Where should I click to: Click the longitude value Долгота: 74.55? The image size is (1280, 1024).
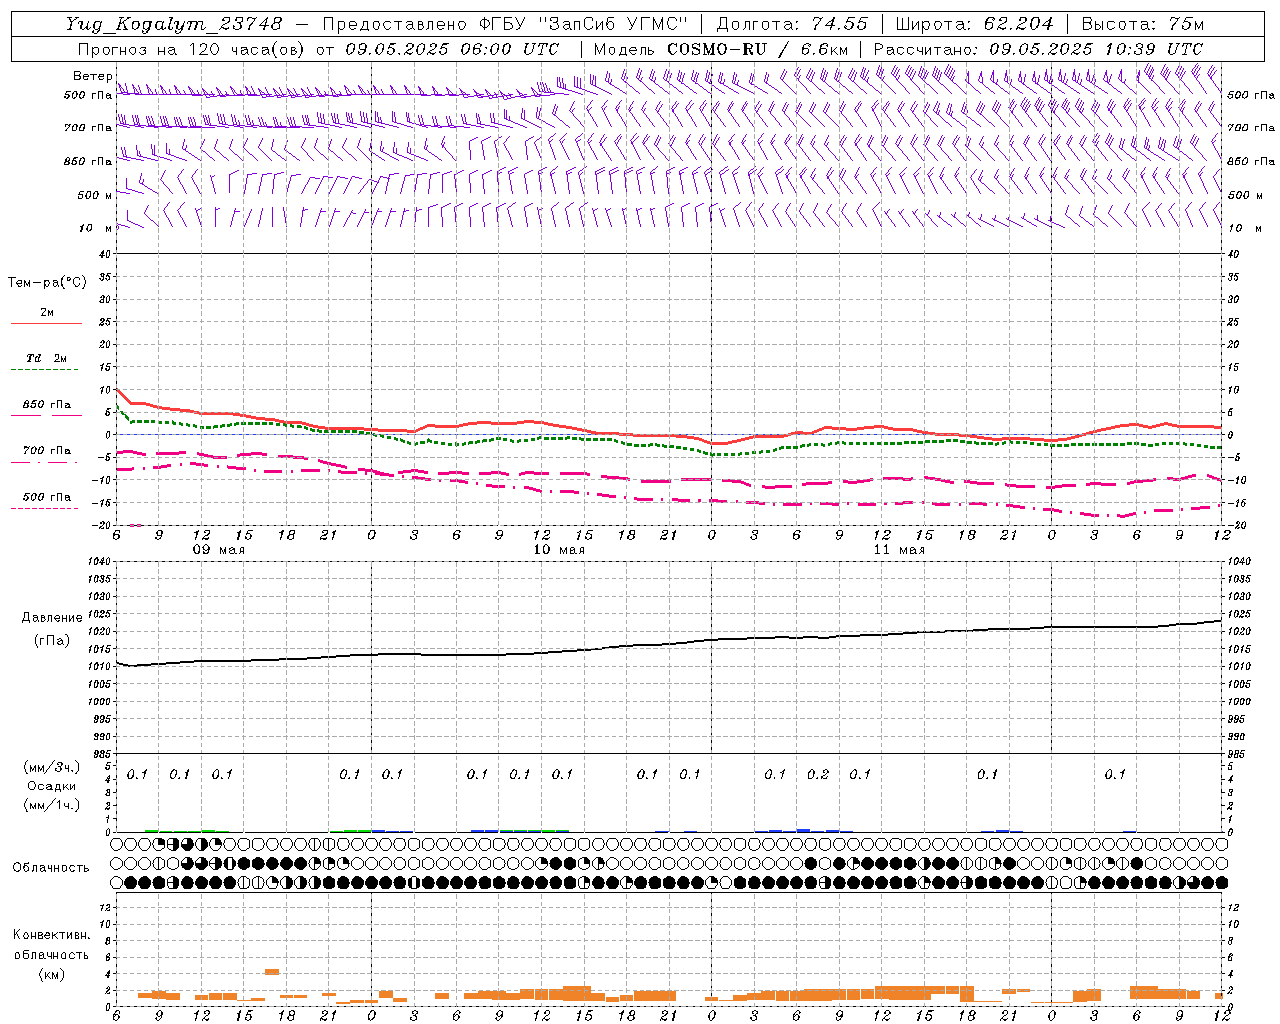click(792, 24)
